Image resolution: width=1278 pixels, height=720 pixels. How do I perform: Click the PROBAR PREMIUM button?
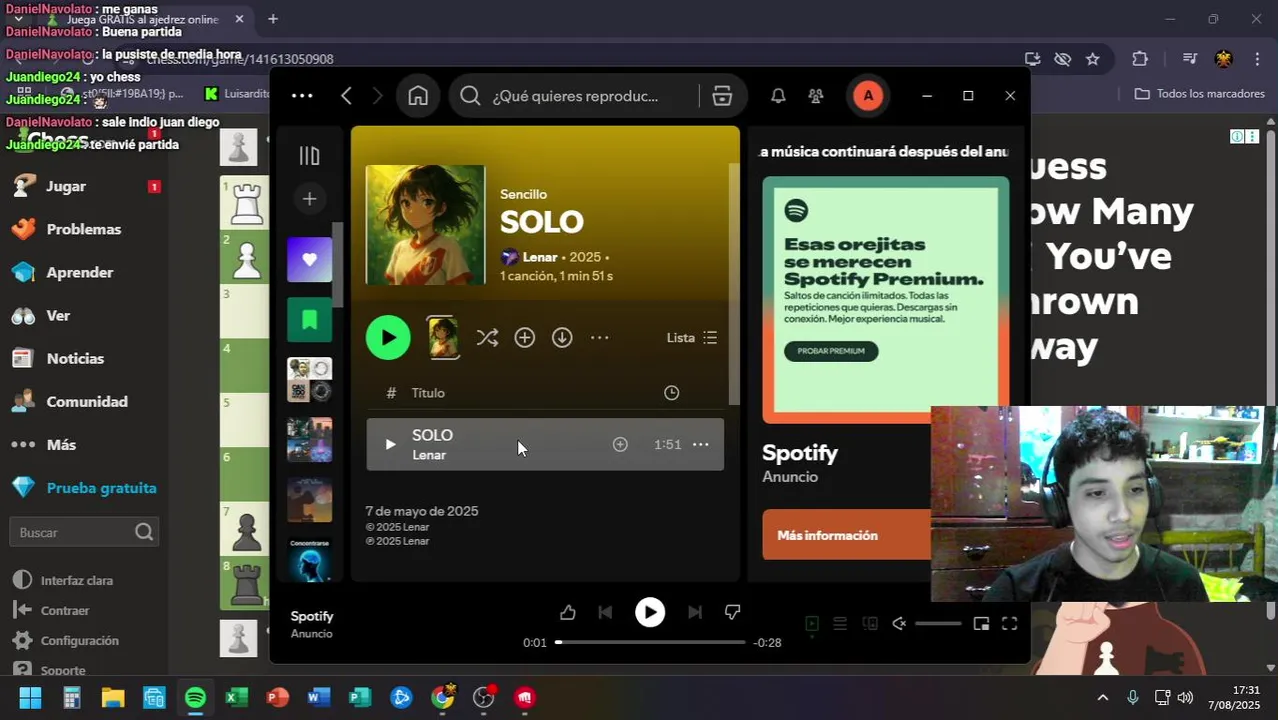coord(831,351)
